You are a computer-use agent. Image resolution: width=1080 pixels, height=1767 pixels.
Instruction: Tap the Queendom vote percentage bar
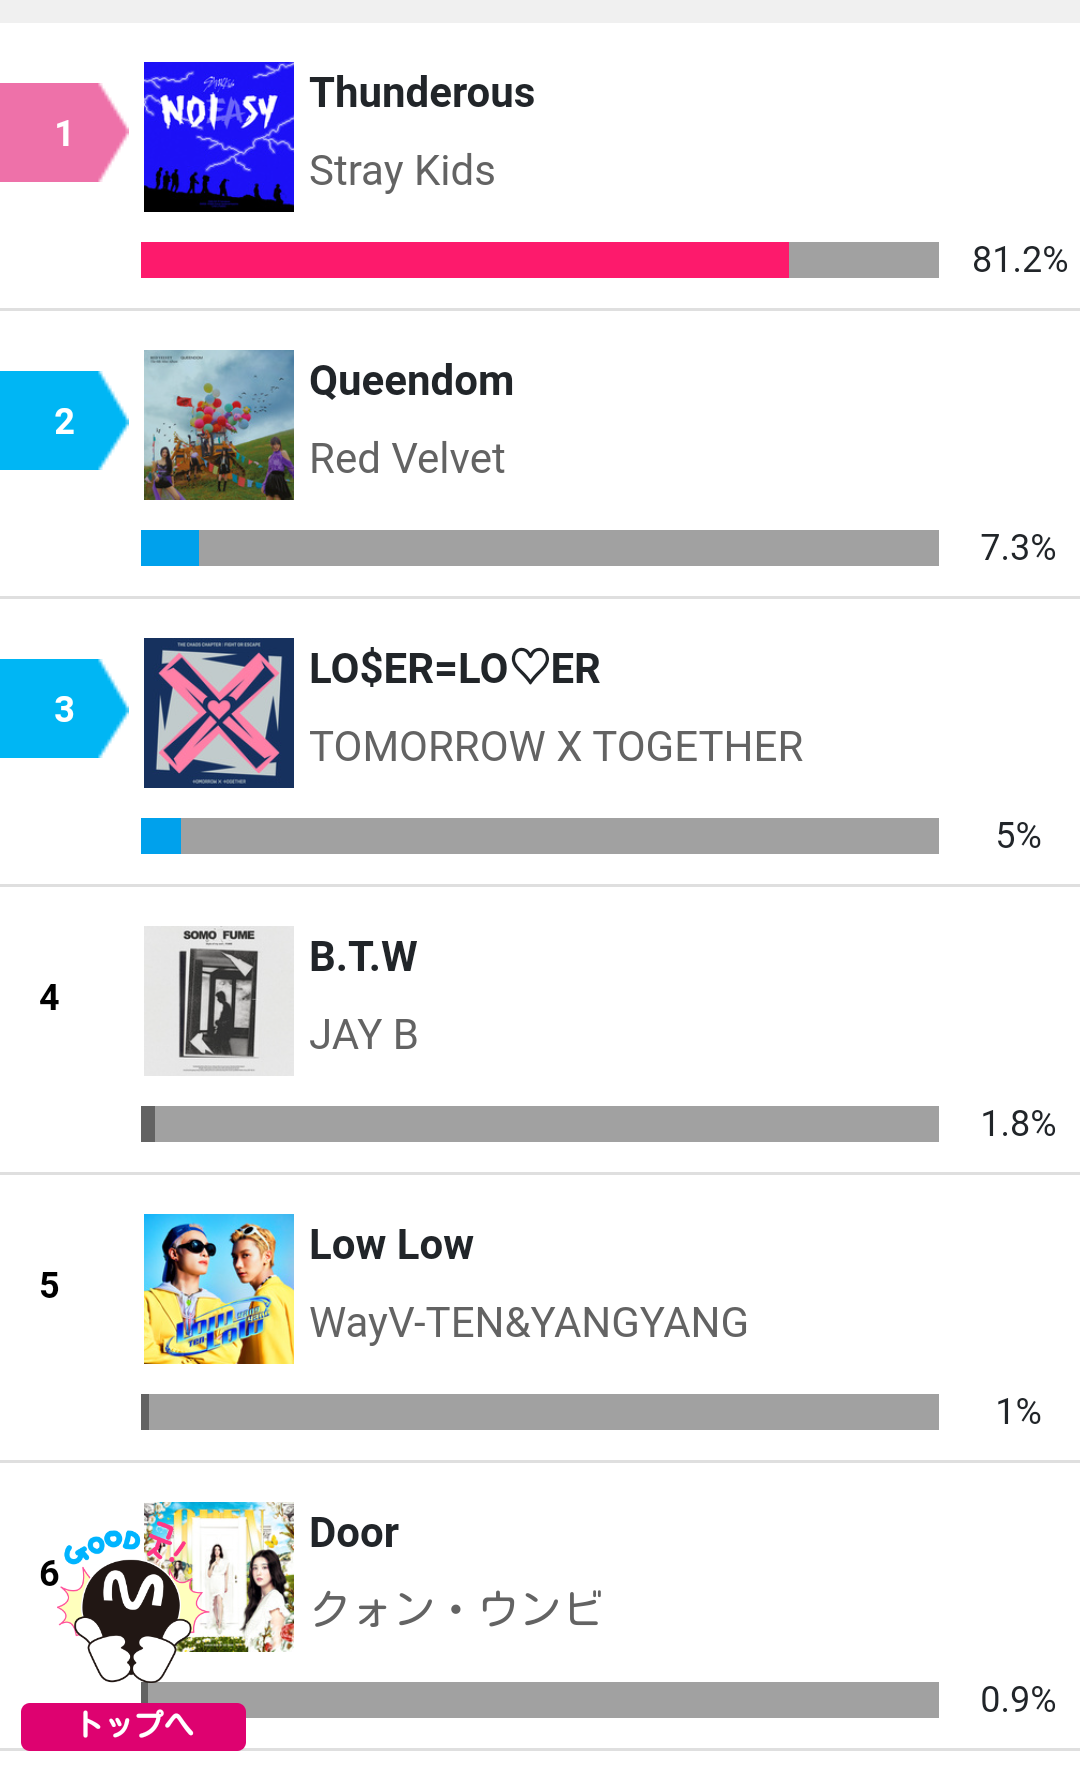(540, 548)
